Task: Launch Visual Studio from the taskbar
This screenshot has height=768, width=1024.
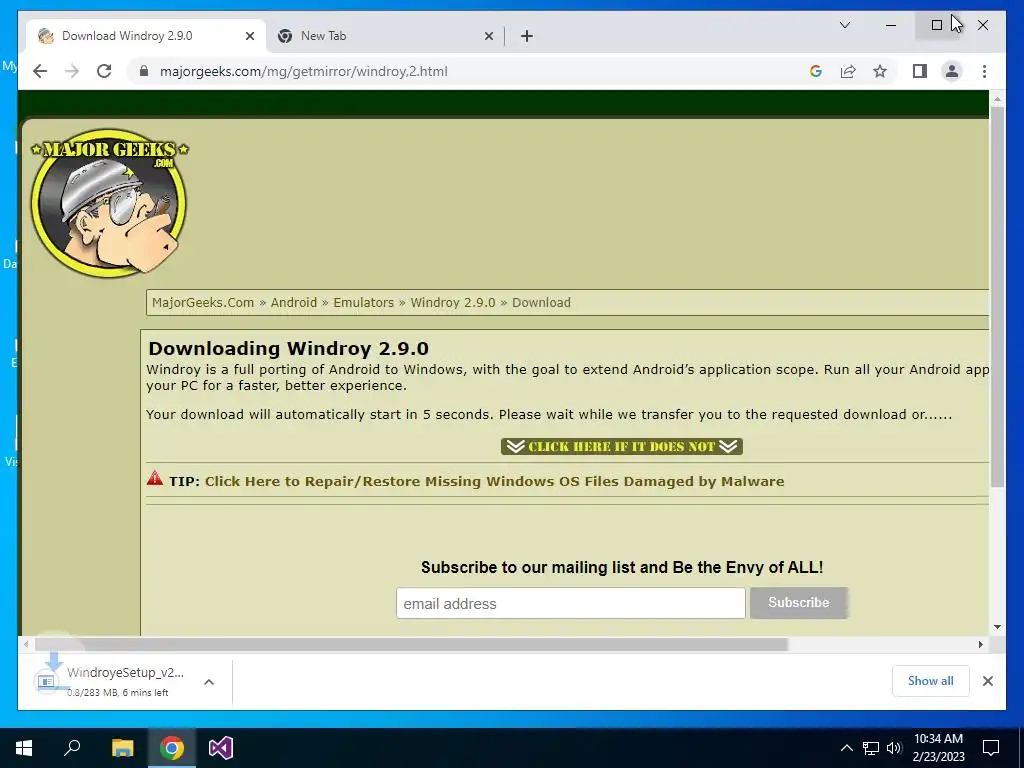Action: pos(221,748)
